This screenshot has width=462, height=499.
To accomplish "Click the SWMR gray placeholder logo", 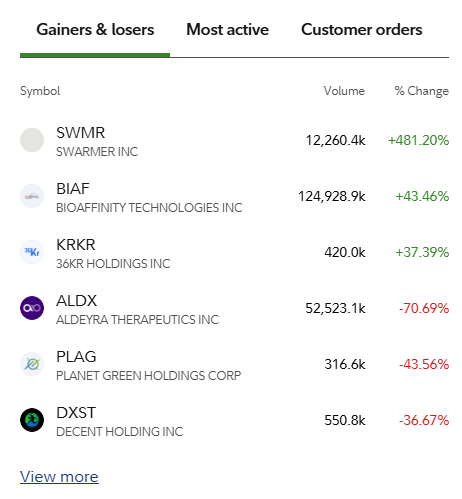I will [x=32, y=140].
